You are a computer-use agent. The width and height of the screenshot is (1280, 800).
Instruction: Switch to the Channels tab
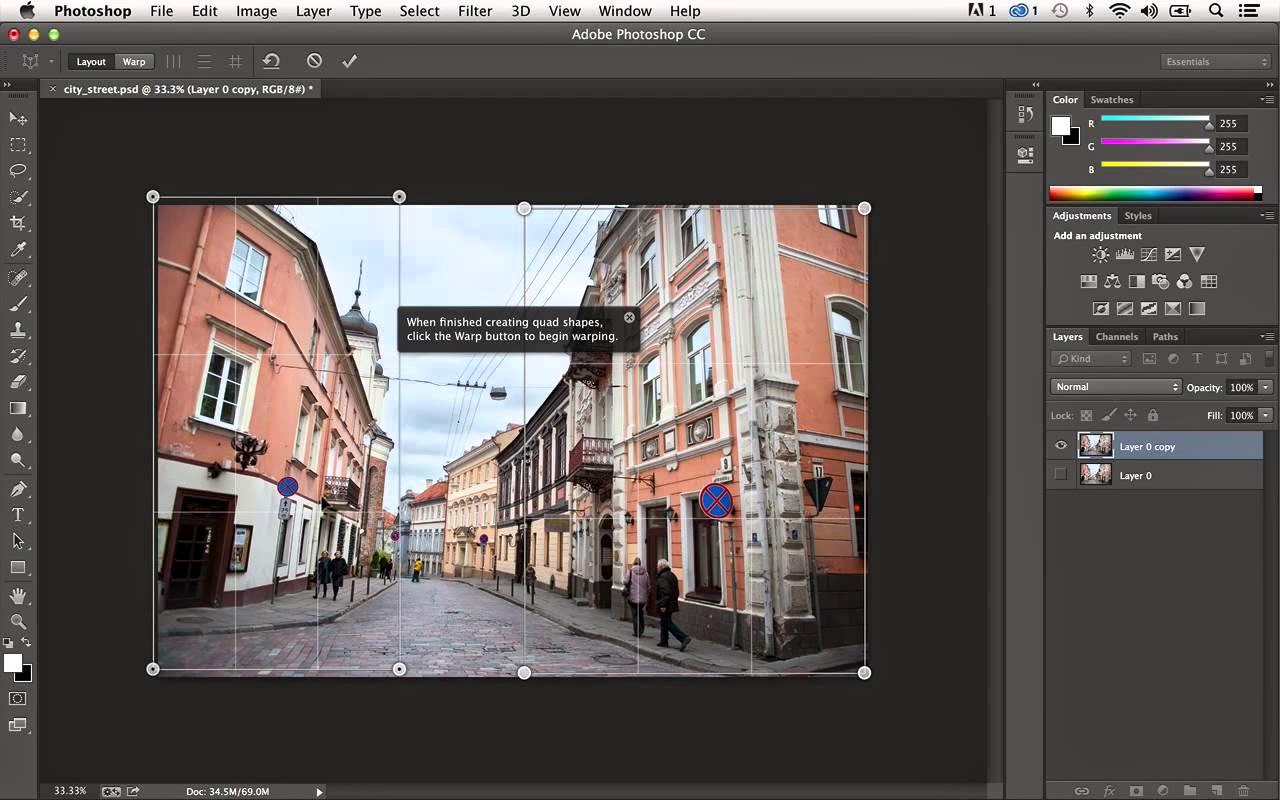point(1116,337)
